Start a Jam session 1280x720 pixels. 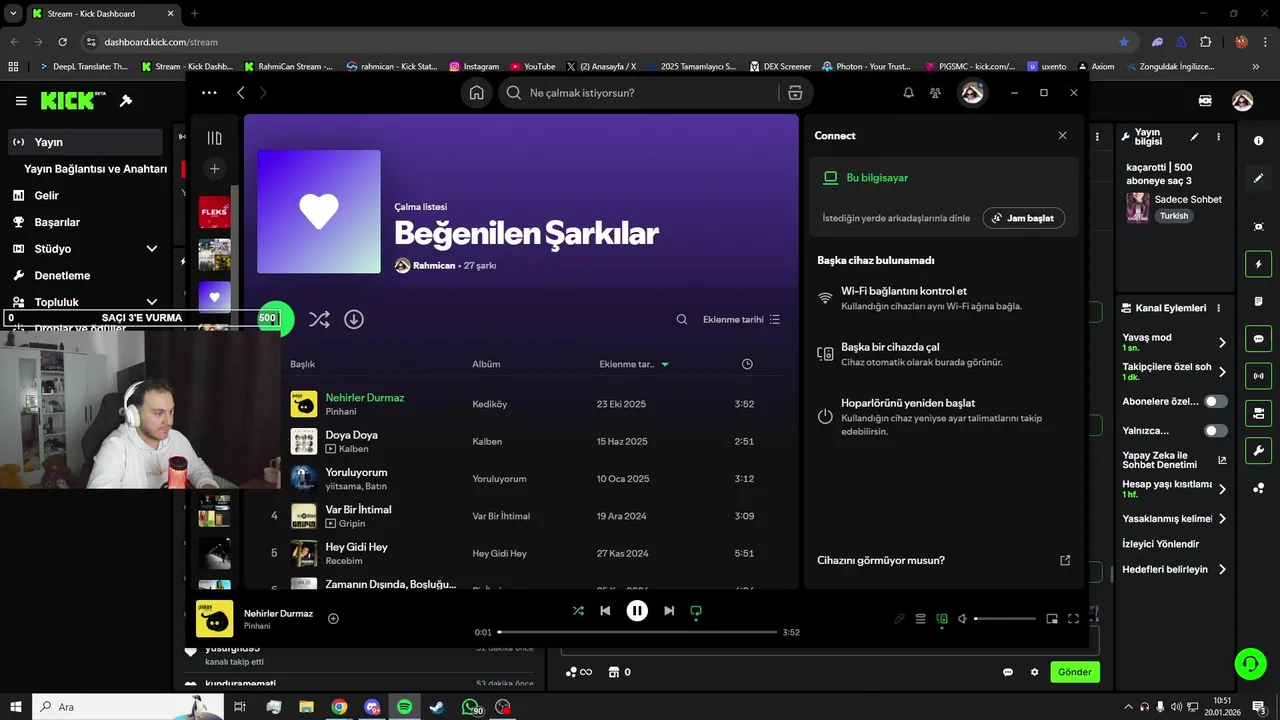(1024, 218)
